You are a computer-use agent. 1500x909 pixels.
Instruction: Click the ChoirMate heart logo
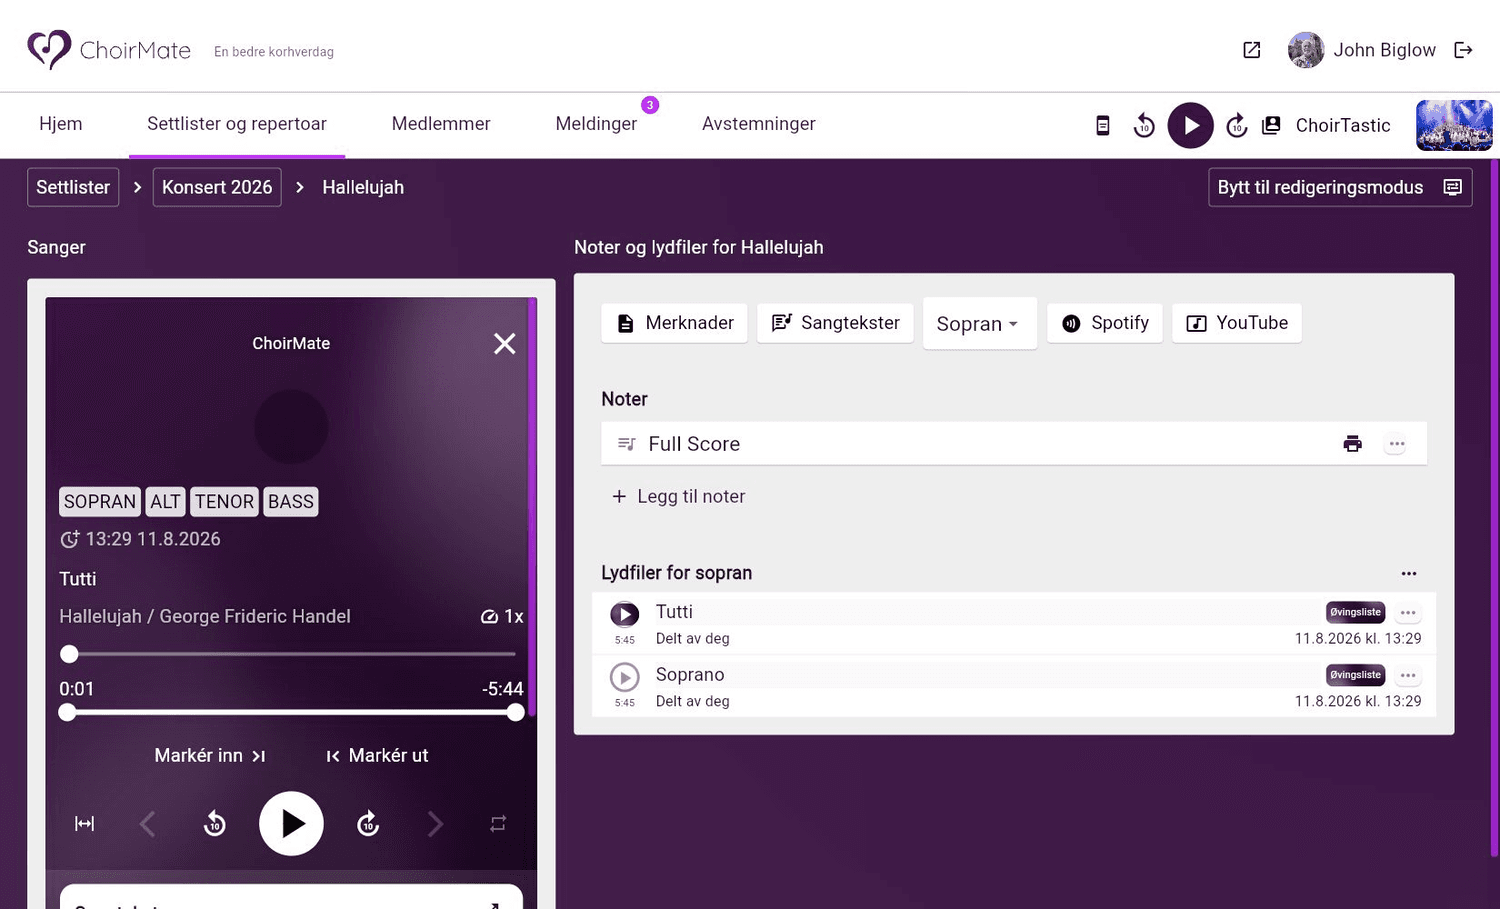[x=49, y=49]
